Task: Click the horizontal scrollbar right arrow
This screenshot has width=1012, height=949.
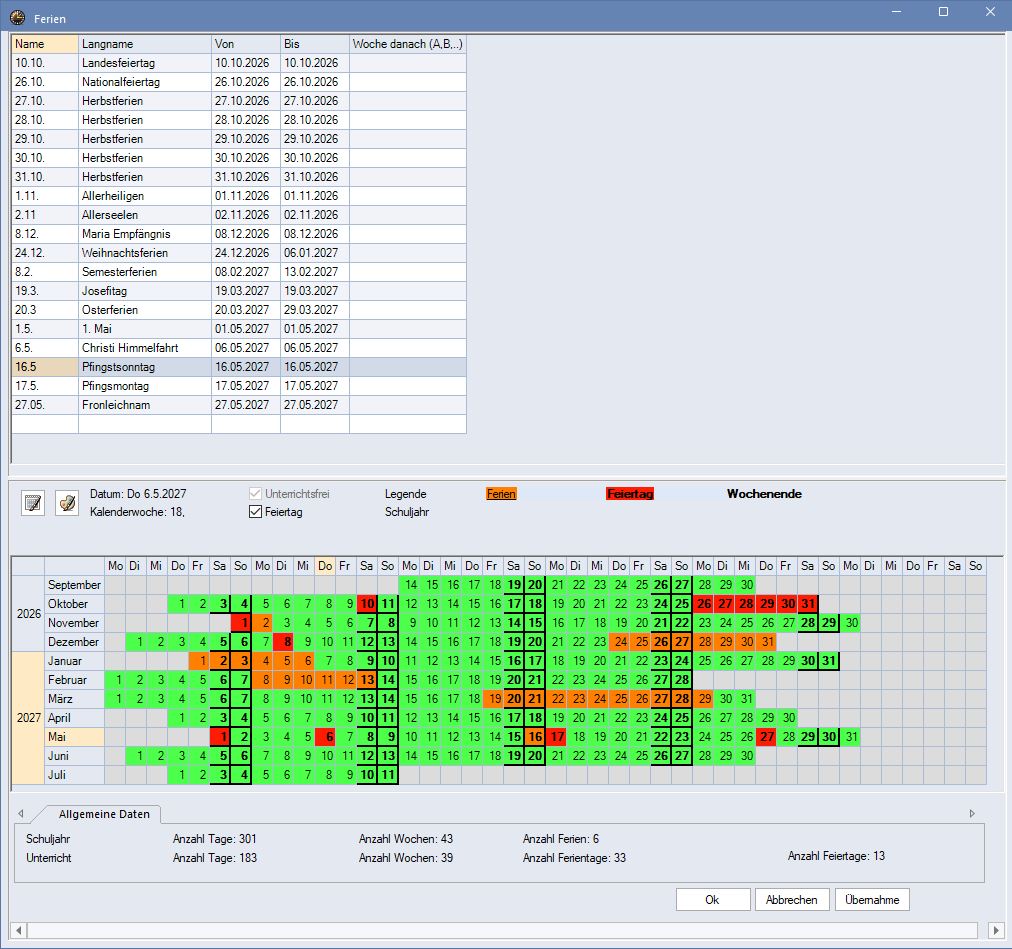Action: click(996, 930)
